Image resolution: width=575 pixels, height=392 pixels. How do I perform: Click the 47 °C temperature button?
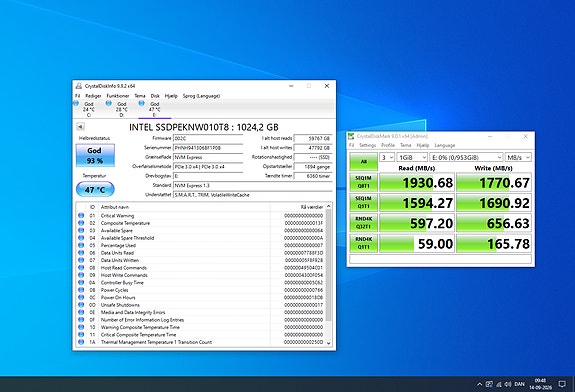95,190
